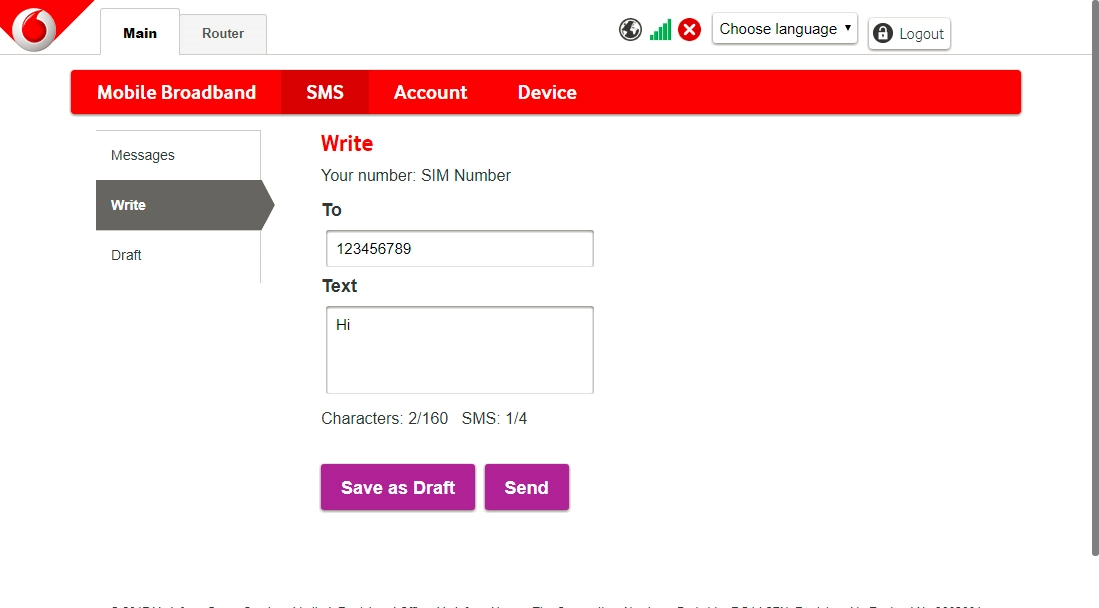
Task: Open the Draft folder in the sidebar
Action: click(126, 255)
